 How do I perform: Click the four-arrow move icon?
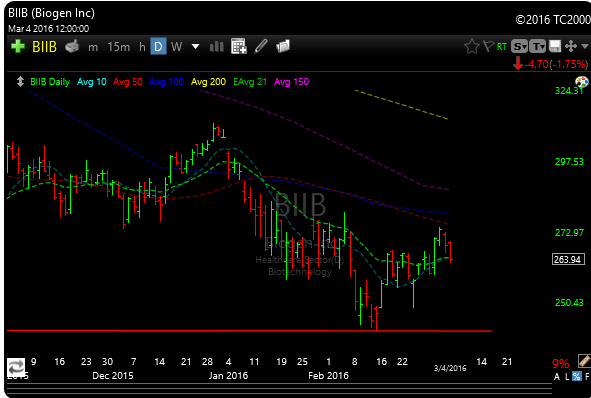pyautogui.click(x=571, y=46)
